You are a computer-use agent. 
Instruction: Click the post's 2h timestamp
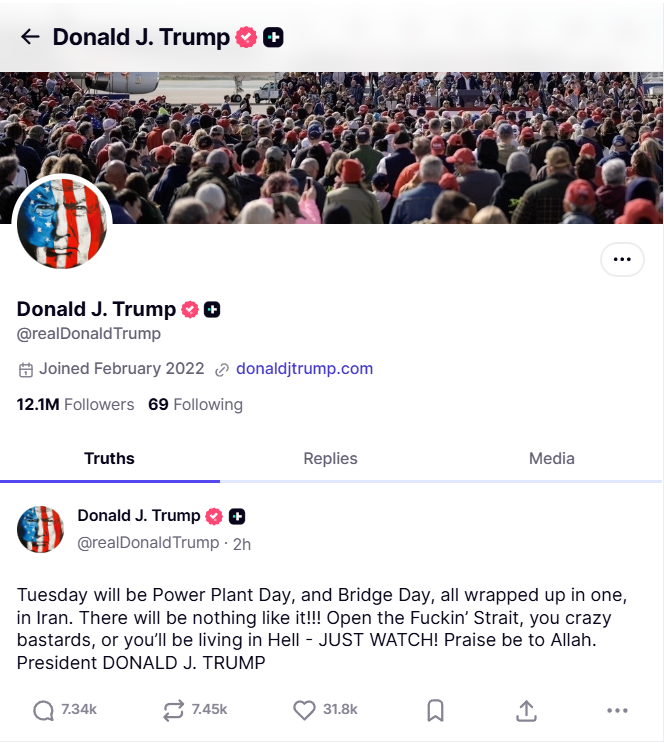pos(242,544)
